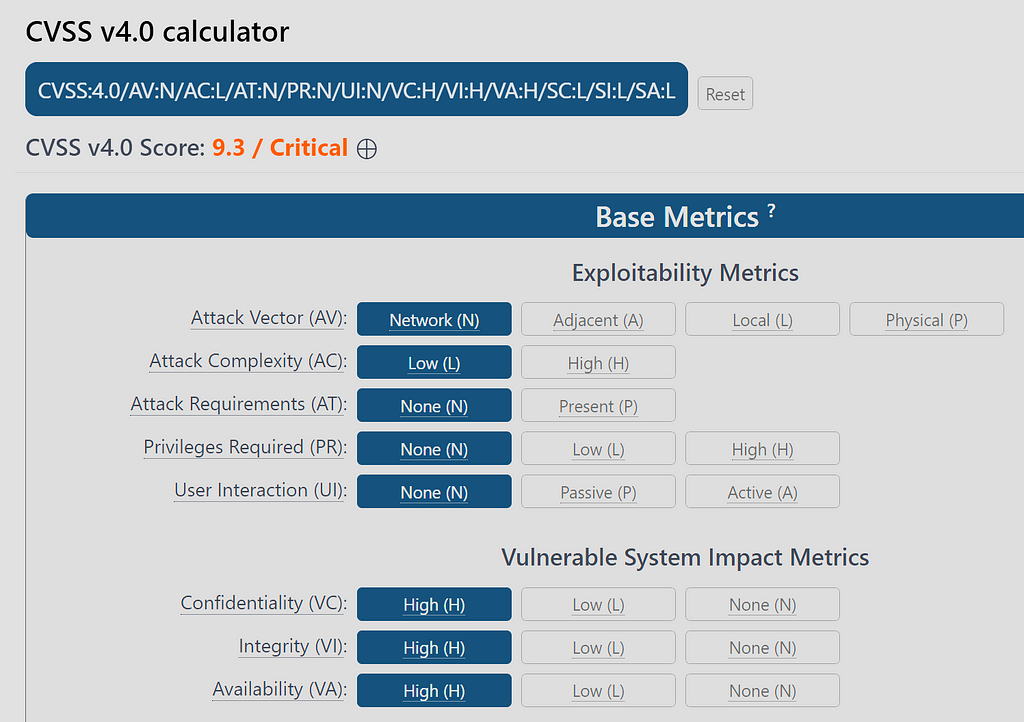Screen dimensions: 1024x722
Task: Click the User Interaction (UI) label
Action: pos(259,490)
